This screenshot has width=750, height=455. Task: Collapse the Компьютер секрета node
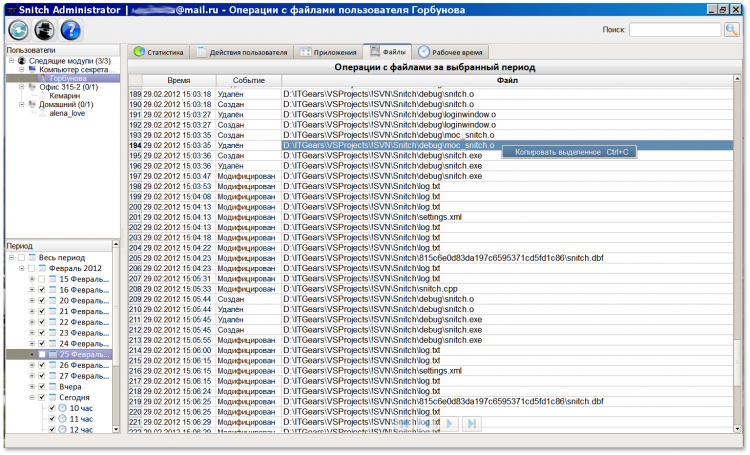coord(22,69)
